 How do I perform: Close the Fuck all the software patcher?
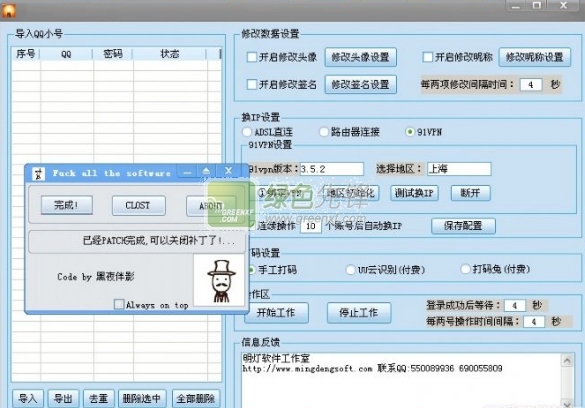point(228,171)
